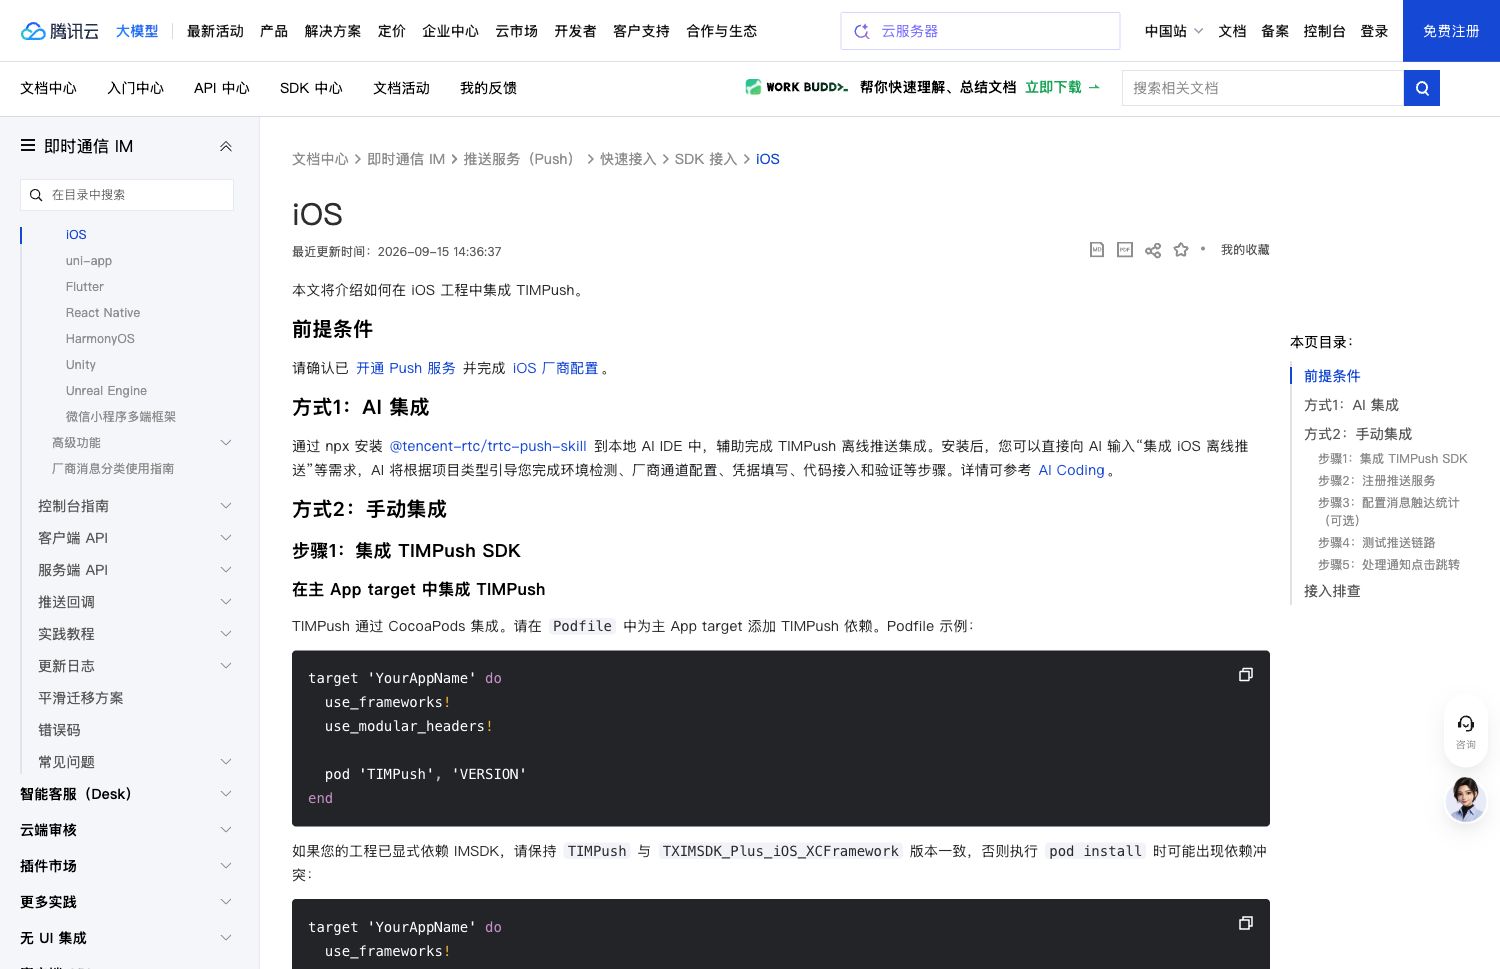This screenshot has height=969, width=1500.
Task: Share this iOS documentation page
Action: [x=1153, y=250]
